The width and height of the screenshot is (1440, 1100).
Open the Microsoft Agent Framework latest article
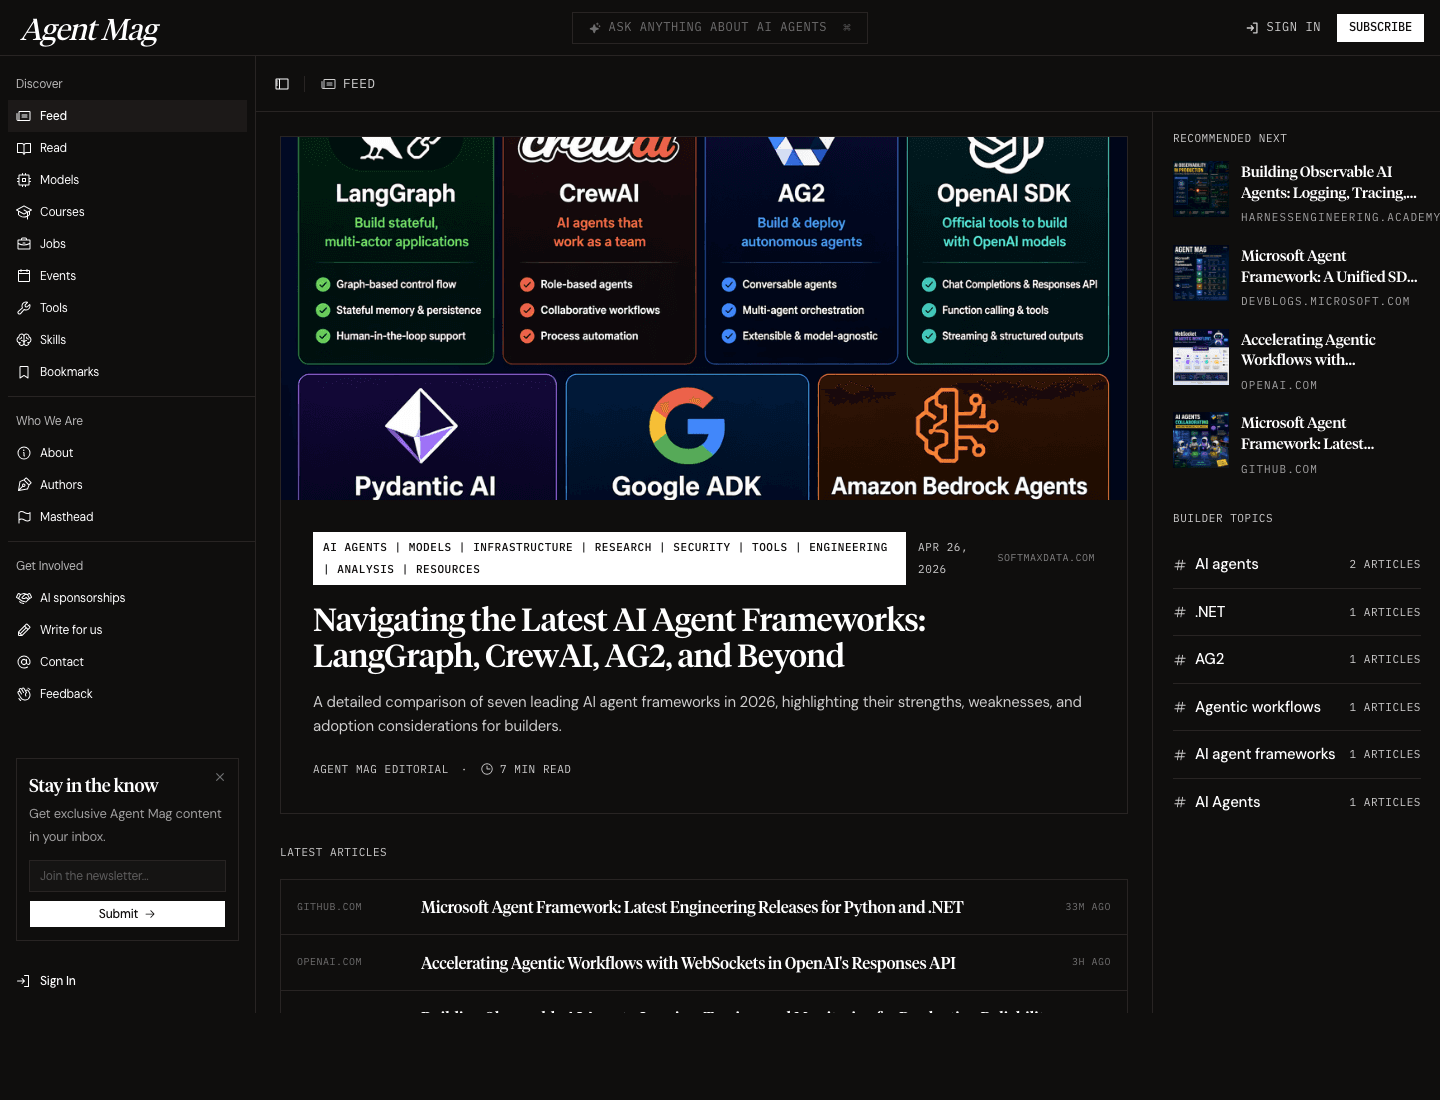(691, 907)
